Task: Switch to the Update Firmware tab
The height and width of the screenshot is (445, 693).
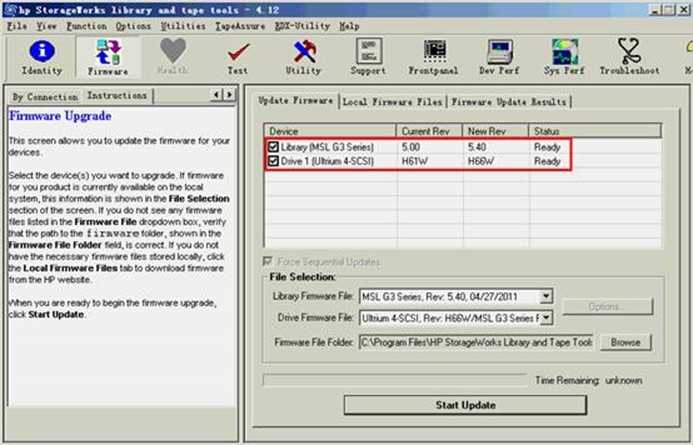Action: tap(296, 101)
